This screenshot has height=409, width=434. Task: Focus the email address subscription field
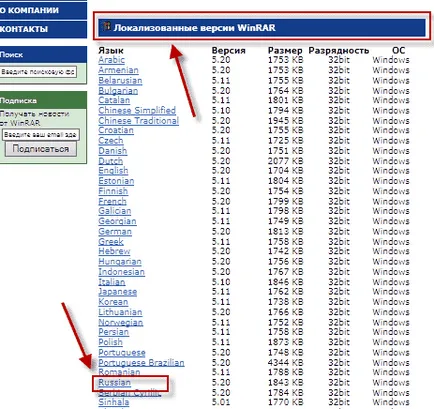tap(41, 135)
